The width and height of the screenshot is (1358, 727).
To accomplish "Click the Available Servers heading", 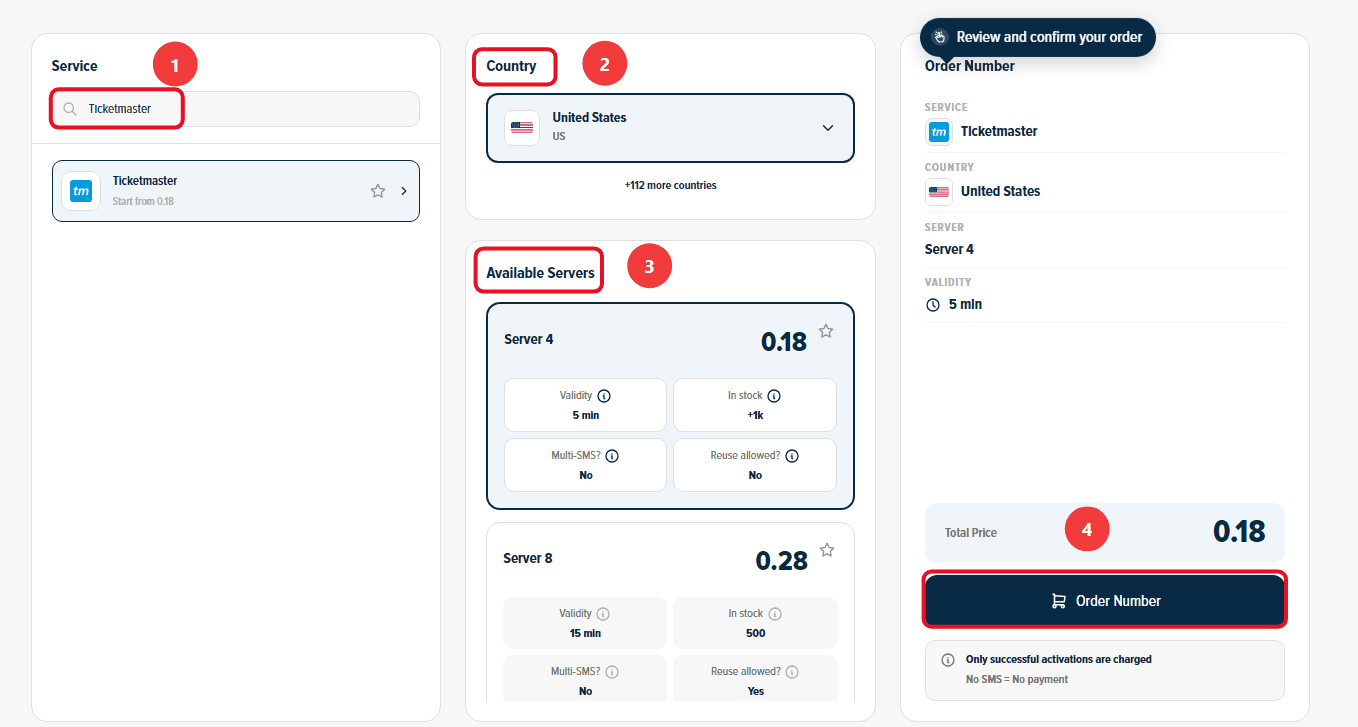I will [x=540, y=273].
